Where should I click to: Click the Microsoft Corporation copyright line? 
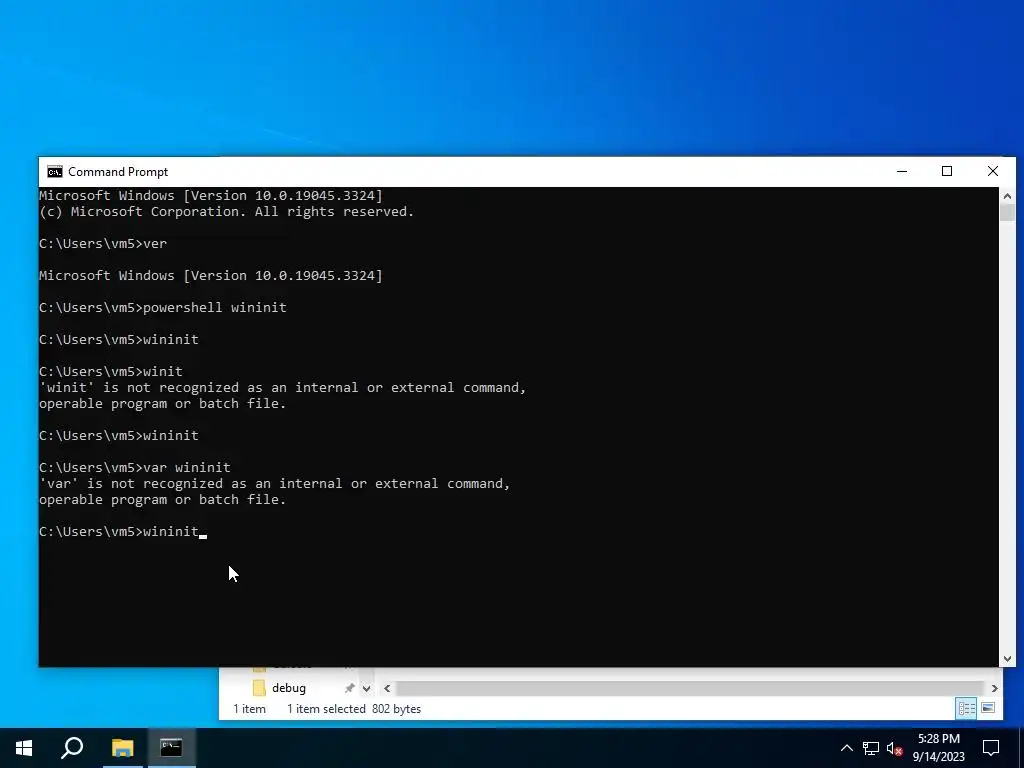pyautogui.click(x=227, y=212)
